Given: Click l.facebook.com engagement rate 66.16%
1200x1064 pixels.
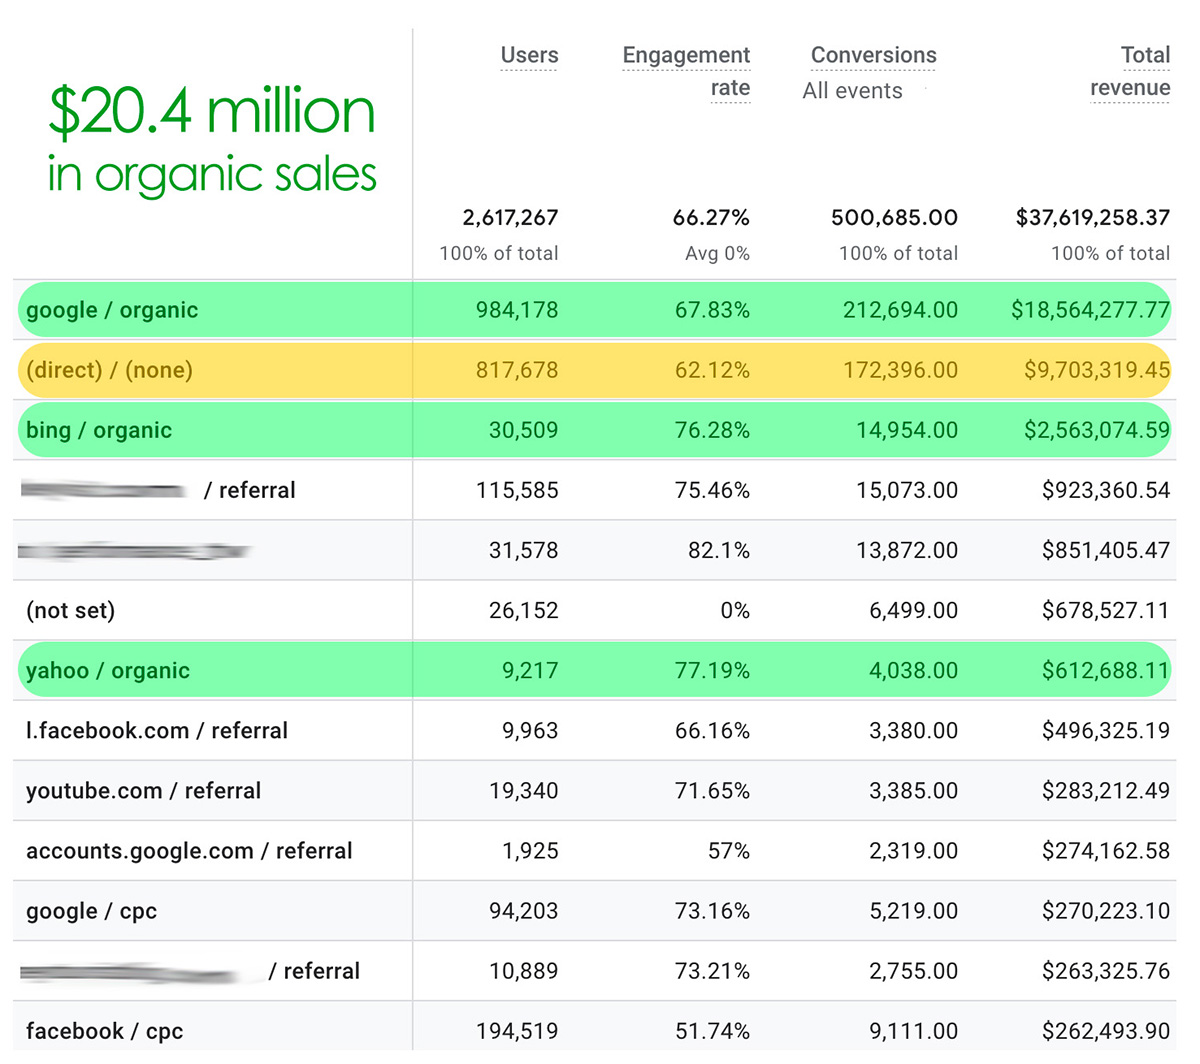Looking at the screenshot, I should click(x=712, y=730).
